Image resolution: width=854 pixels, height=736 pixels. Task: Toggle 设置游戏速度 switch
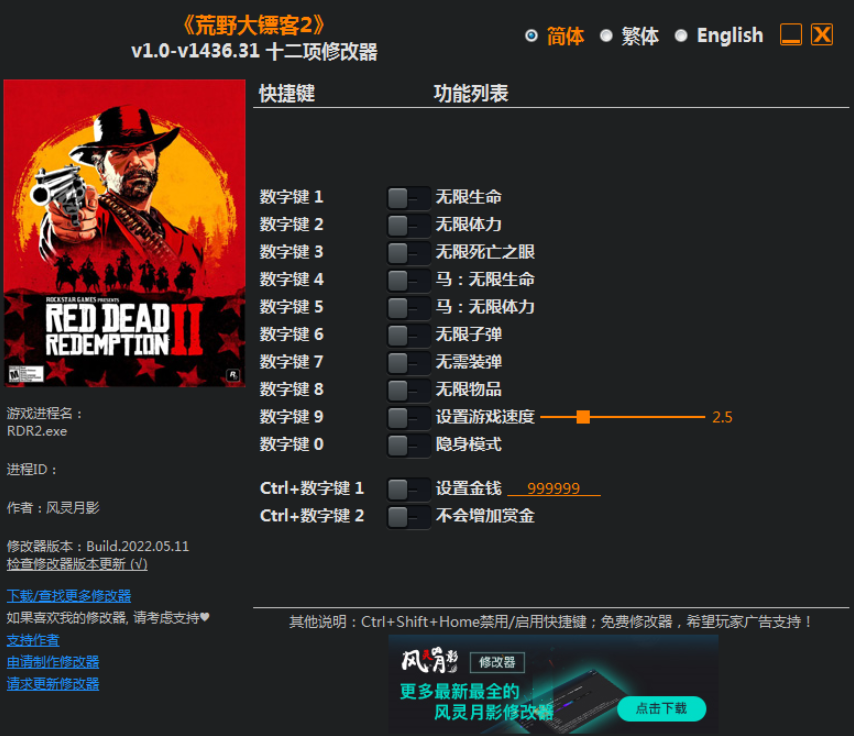click(408, 417)
